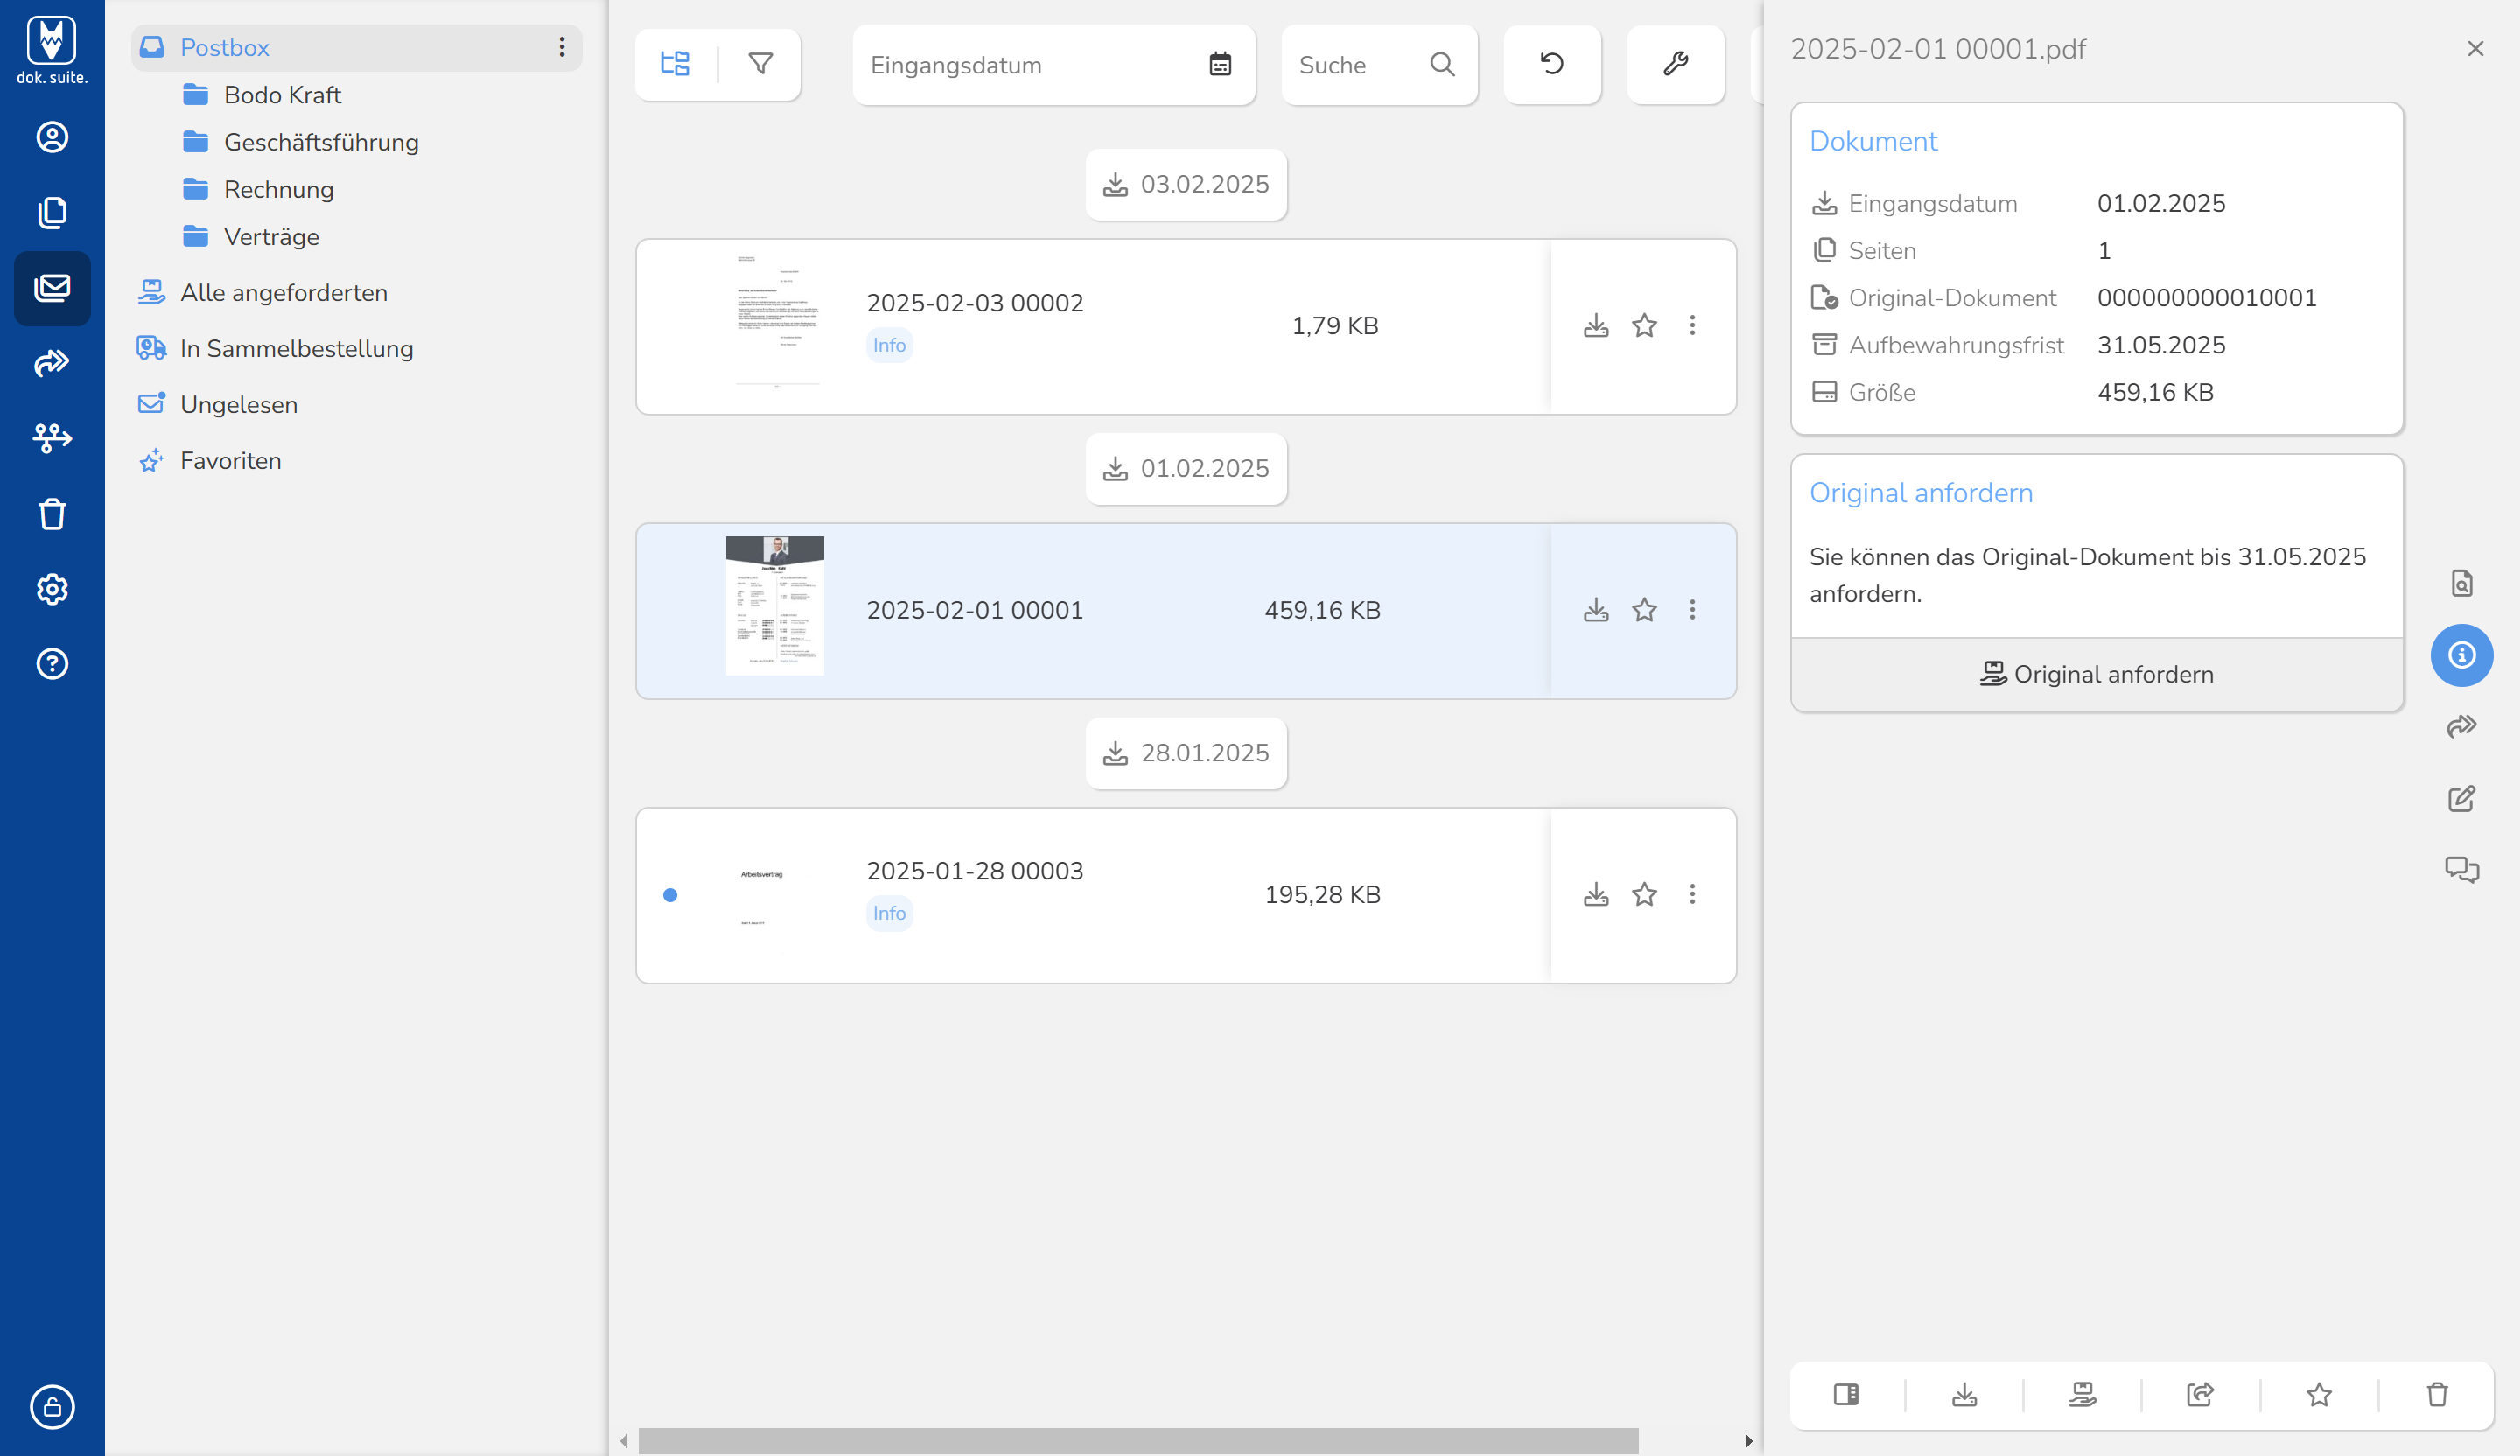Viewport: 2520px width, 1456px height.
Task: Click the wrench tools icon
Action: click(1675, 64)
